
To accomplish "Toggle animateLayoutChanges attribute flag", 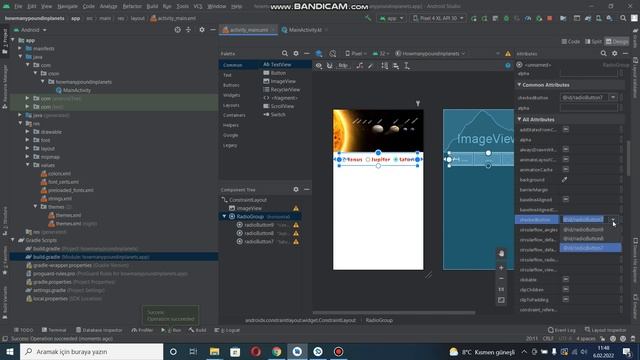I will tap(566, 159).
